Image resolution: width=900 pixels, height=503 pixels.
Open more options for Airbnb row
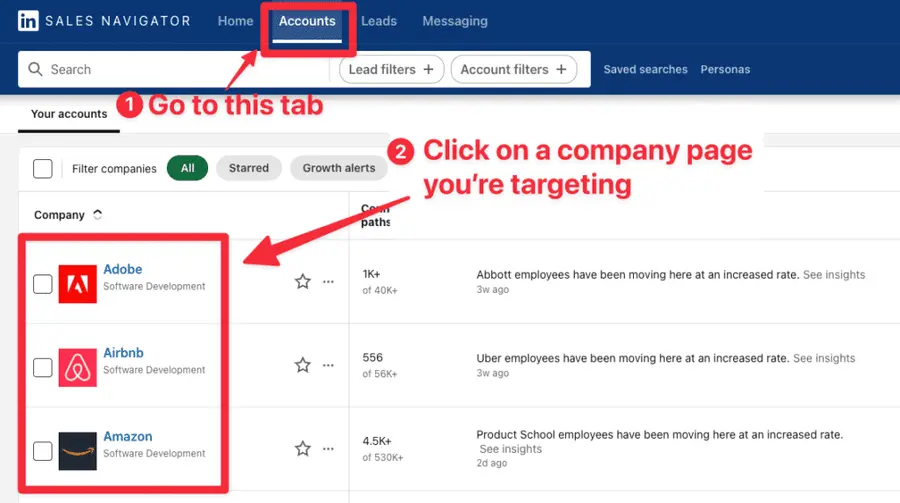(x=328, y=365)
